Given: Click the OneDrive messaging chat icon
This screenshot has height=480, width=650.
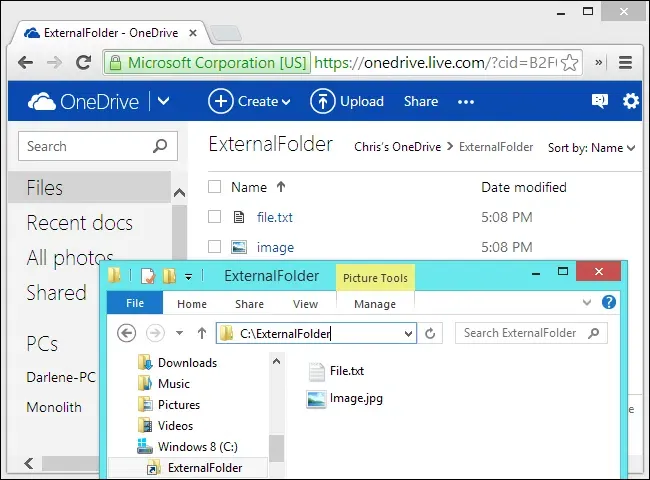Looking at the screenshot, I should 599,101.
